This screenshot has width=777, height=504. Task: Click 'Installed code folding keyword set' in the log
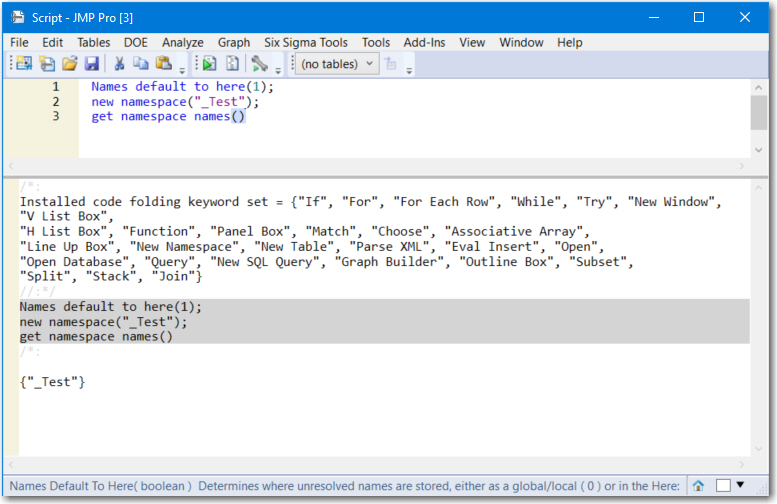pyautogui.click(x=144, y=202)
